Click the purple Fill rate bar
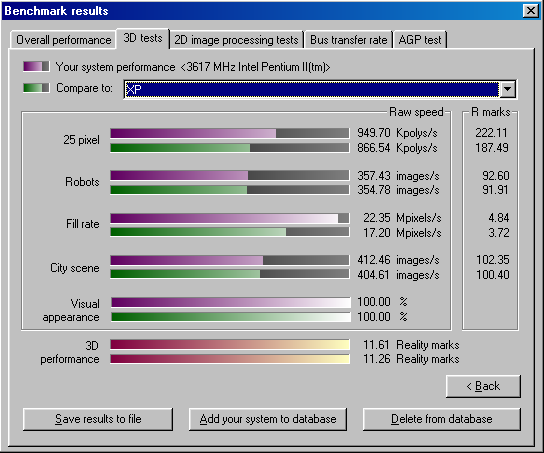 pos(230,218)
